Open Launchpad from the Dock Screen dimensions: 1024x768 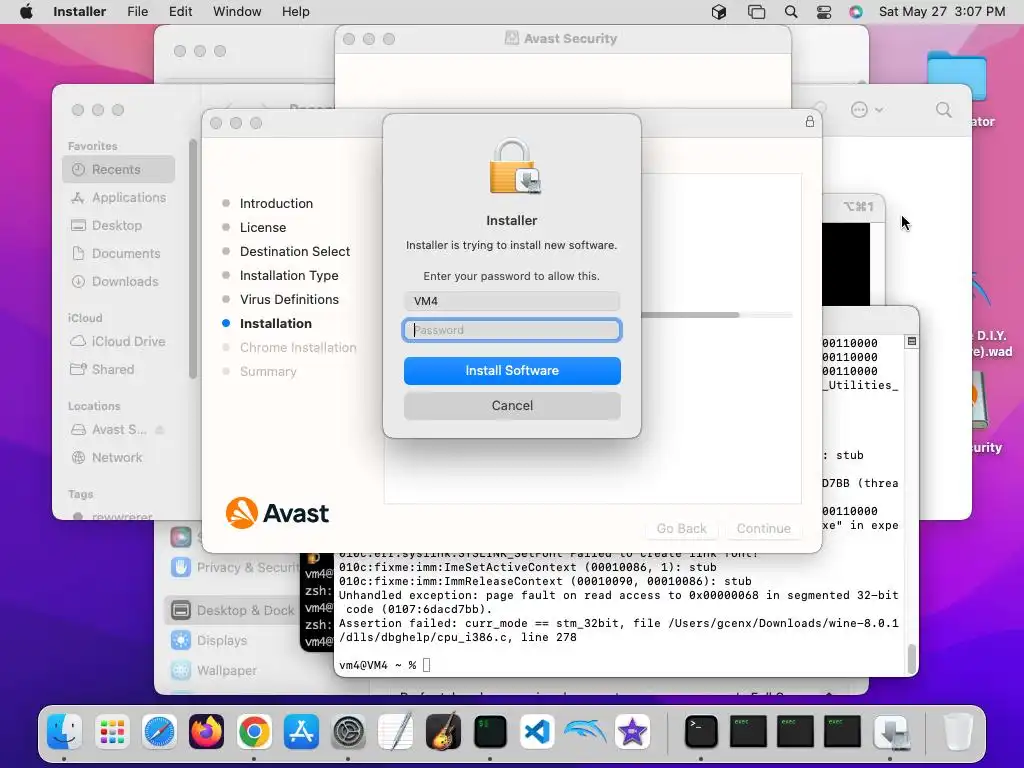click(x=112, y=731)
